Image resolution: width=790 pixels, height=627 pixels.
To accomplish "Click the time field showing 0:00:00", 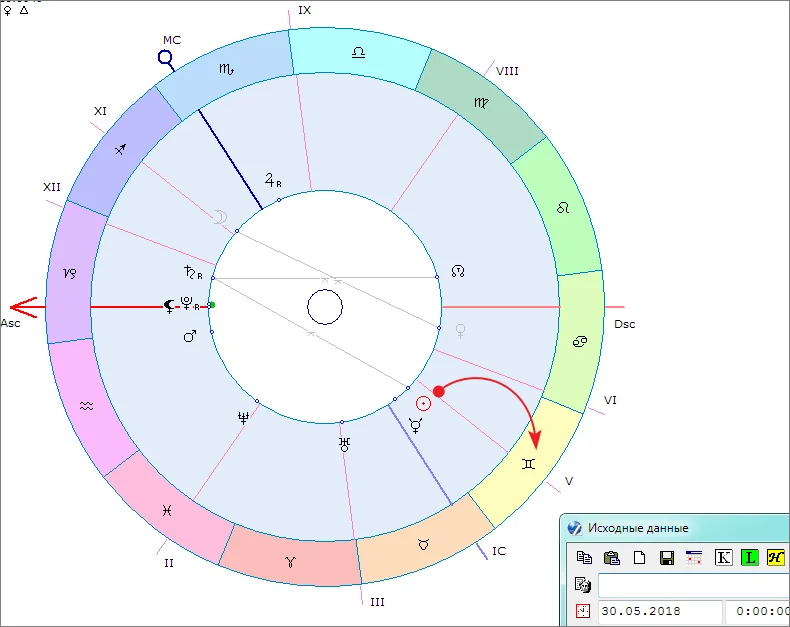I will (x=758, y=611).
